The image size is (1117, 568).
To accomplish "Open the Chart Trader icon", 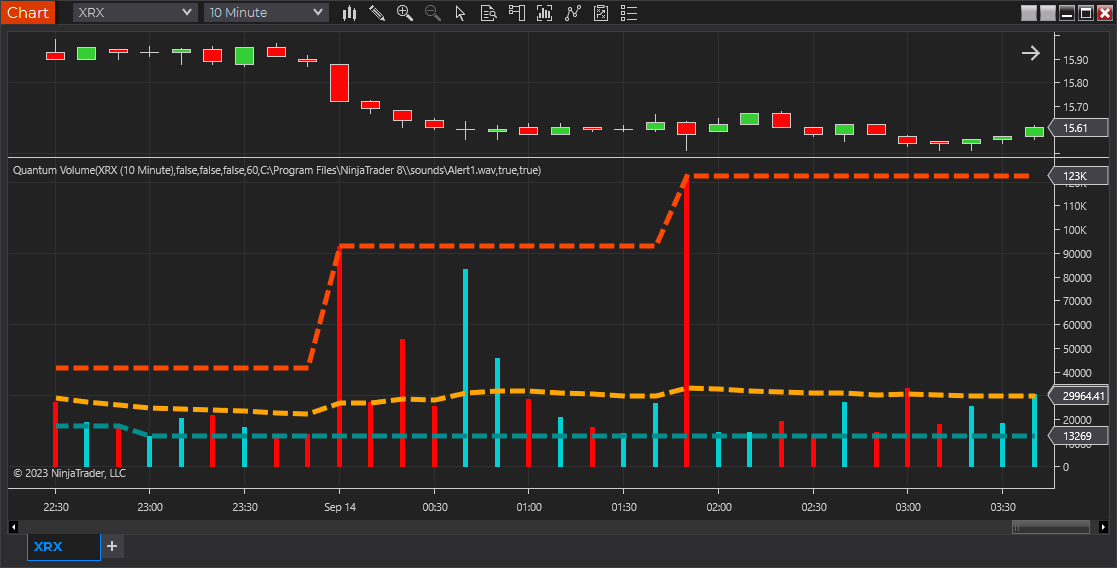I will [x=516, y=13].
